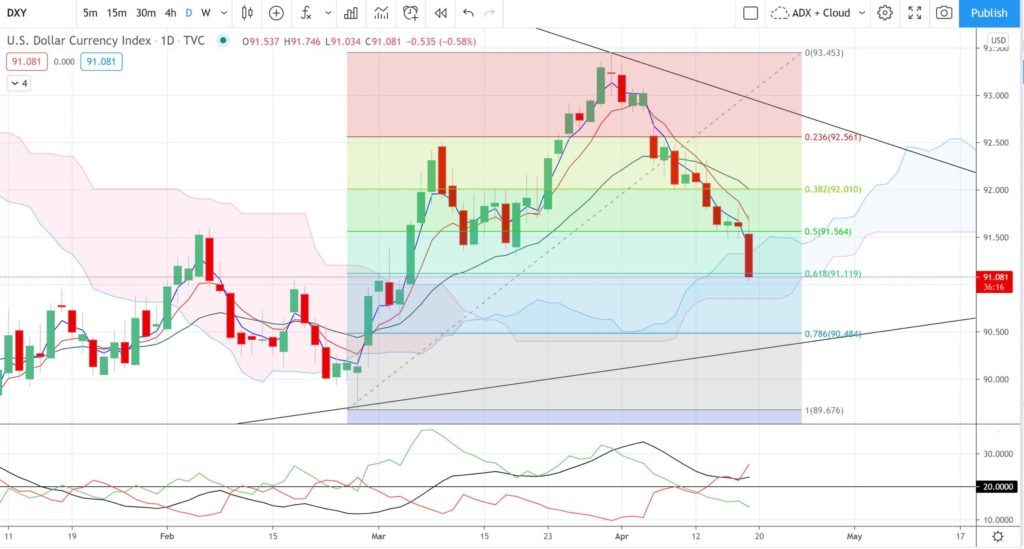Image resolution: width=1024 pixels, height=549 pixels.
Task: Expand the collapsed indicators legend showing 4
Action: (x=19, y=83)
